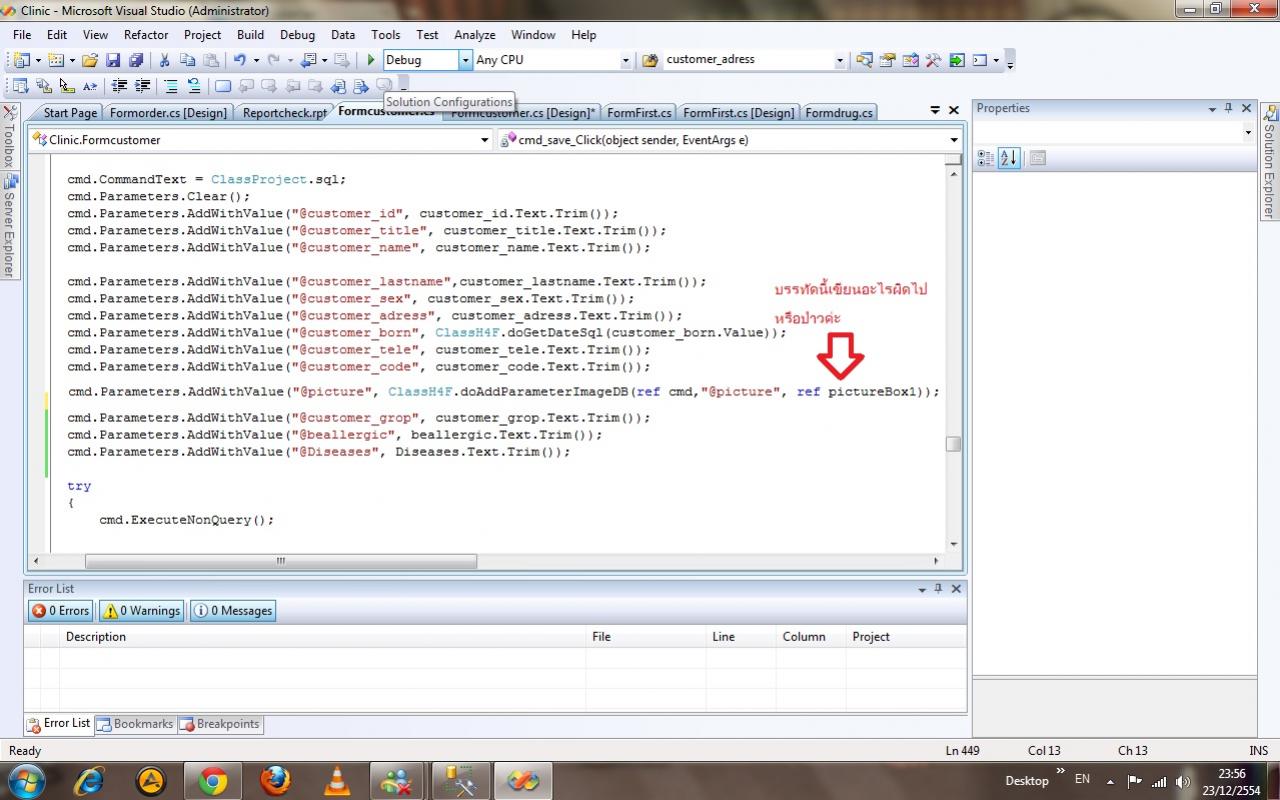1280x800 pixels.
Task: Switch to Reportcheck.rpt tab
Action: click(285, 112)
